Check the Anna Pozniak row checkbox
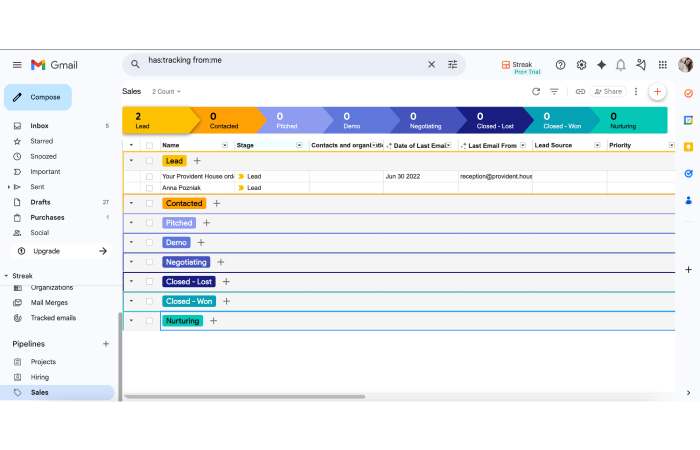This screenshot has height=450, width=700. (x=149, y=188)
